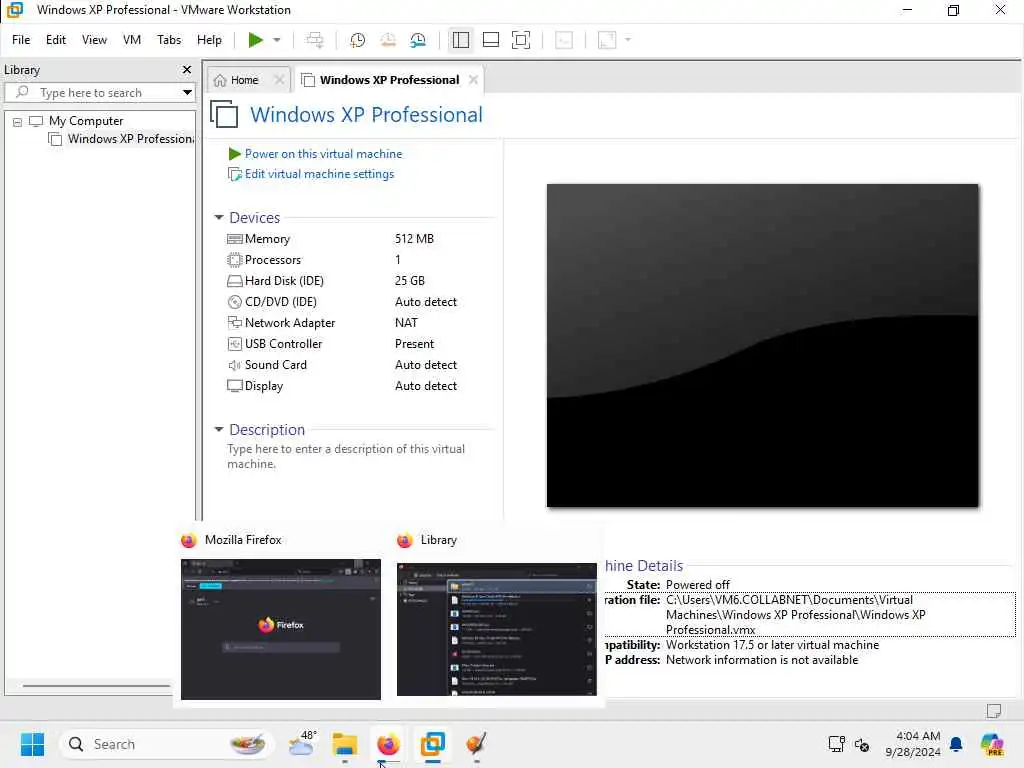Click the Copilot preview tray icon
Image resolution: width=1024 pixels, height=768 pixels.
[992, 744]
